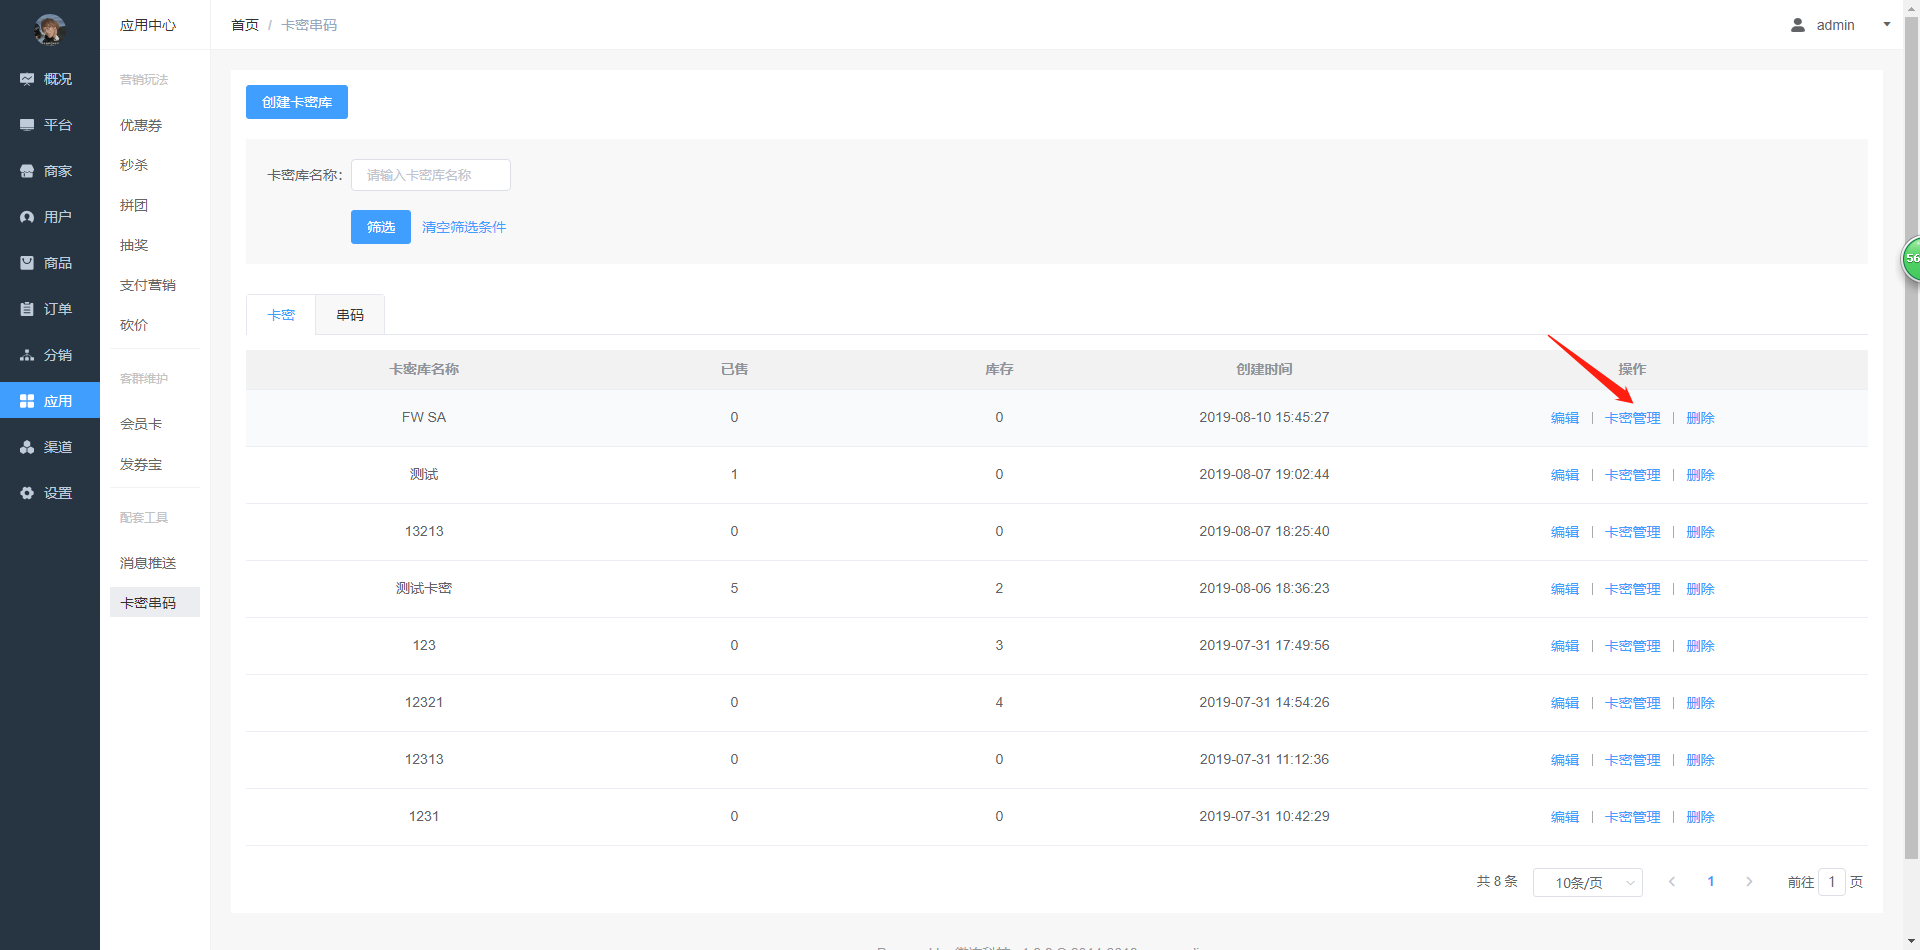Open the admin account dropdown arrow
The image size is (1920, 950).
click(1886, 25)
